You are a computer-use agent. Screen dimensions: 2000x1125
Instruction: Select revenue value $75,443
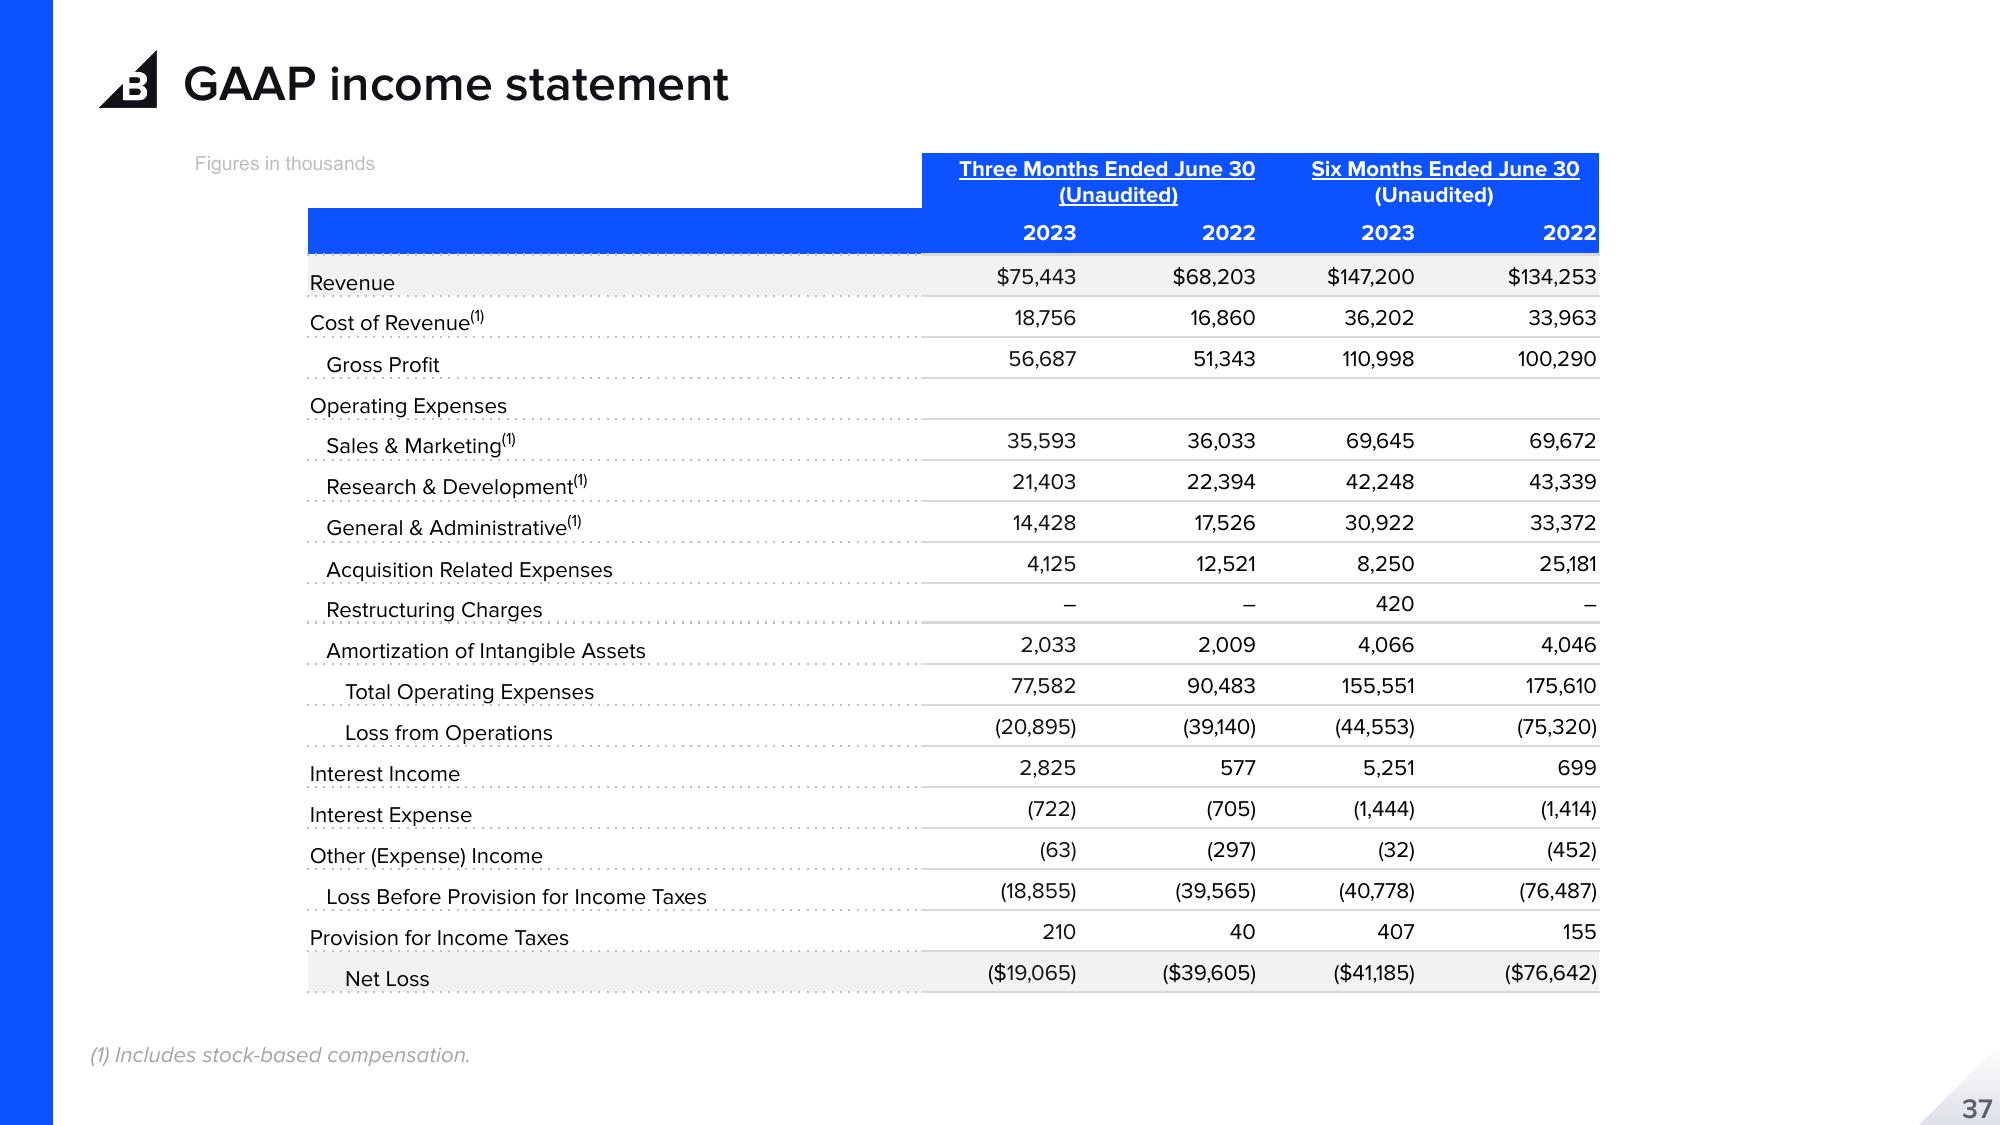[x=1036, y=277]
